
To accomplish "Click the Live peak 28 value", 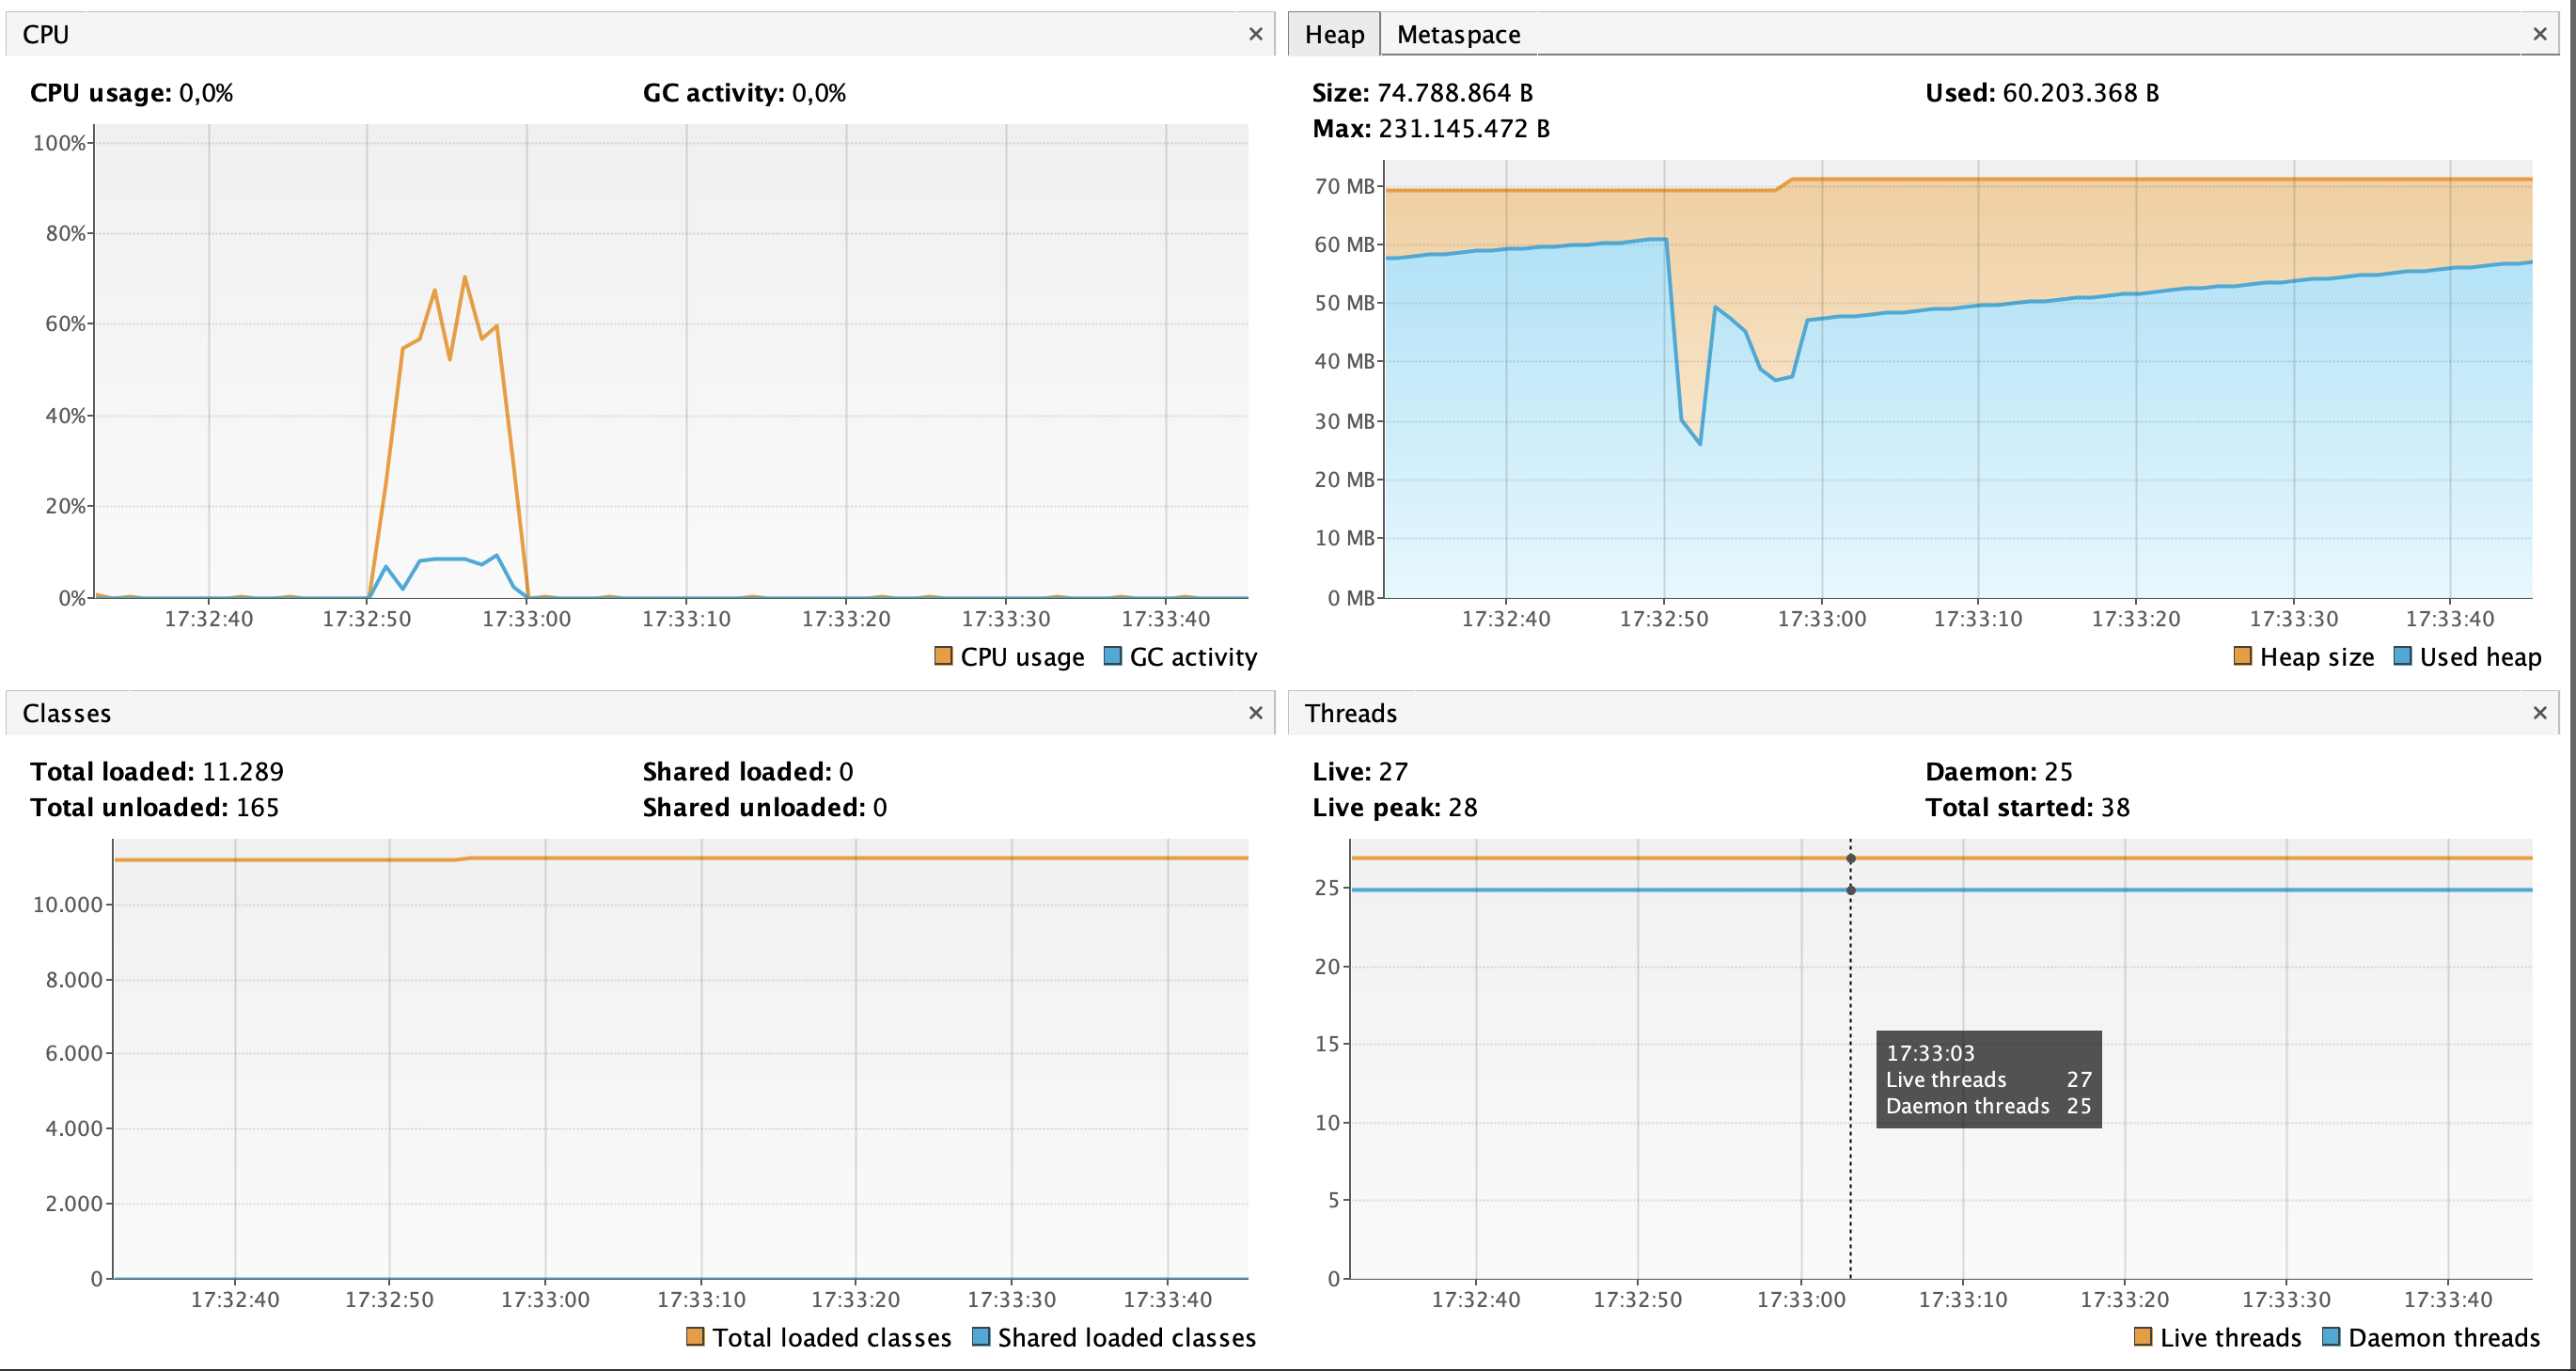I will click(1463, 808).
